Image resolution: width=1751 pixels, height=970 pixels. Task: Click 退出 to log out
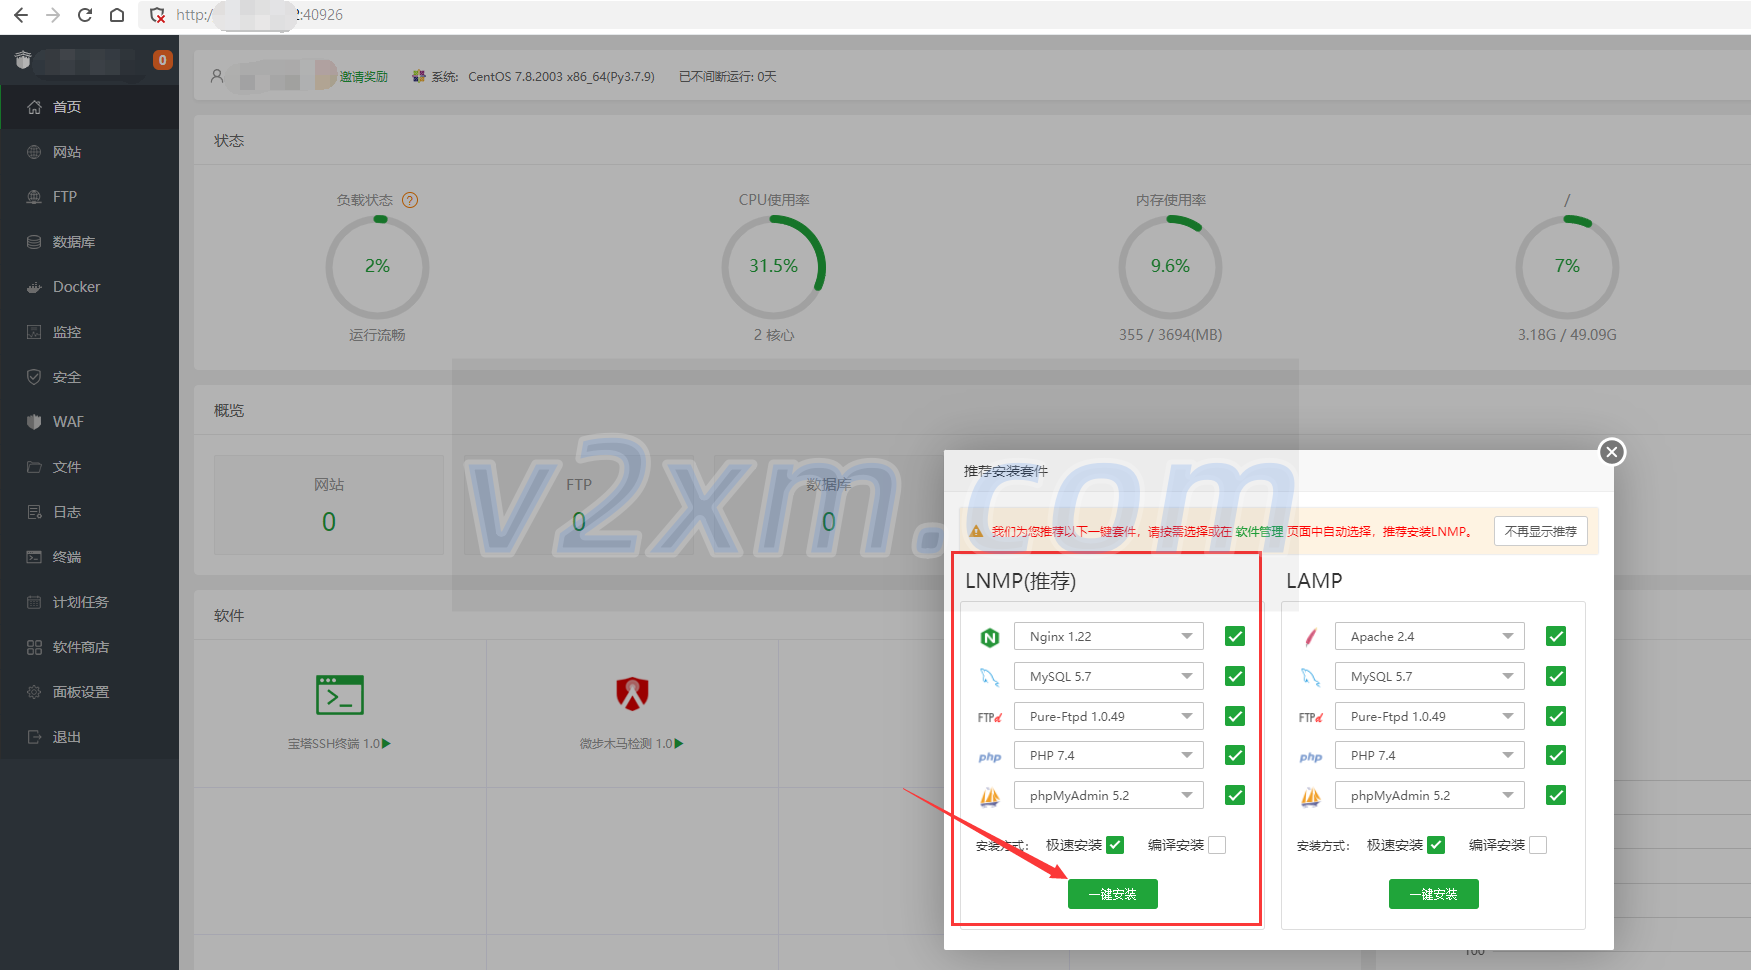tap(90, 737)
